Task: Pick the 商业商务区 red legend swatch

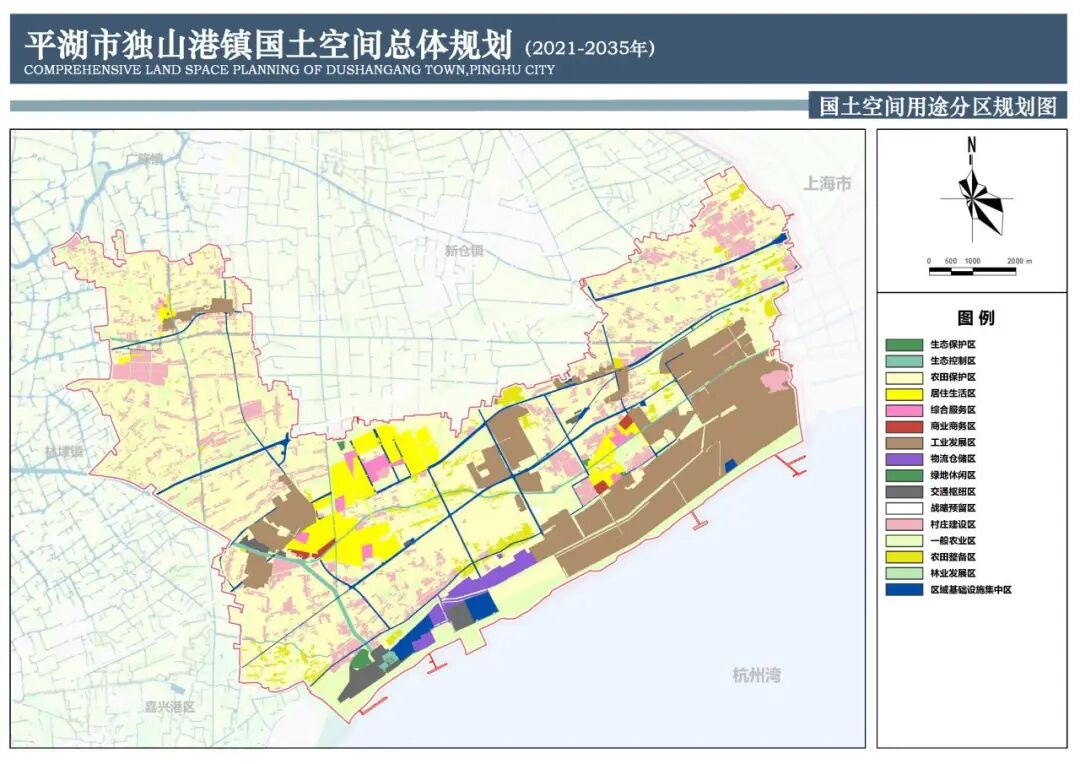Action: click(x=903, y=427)
